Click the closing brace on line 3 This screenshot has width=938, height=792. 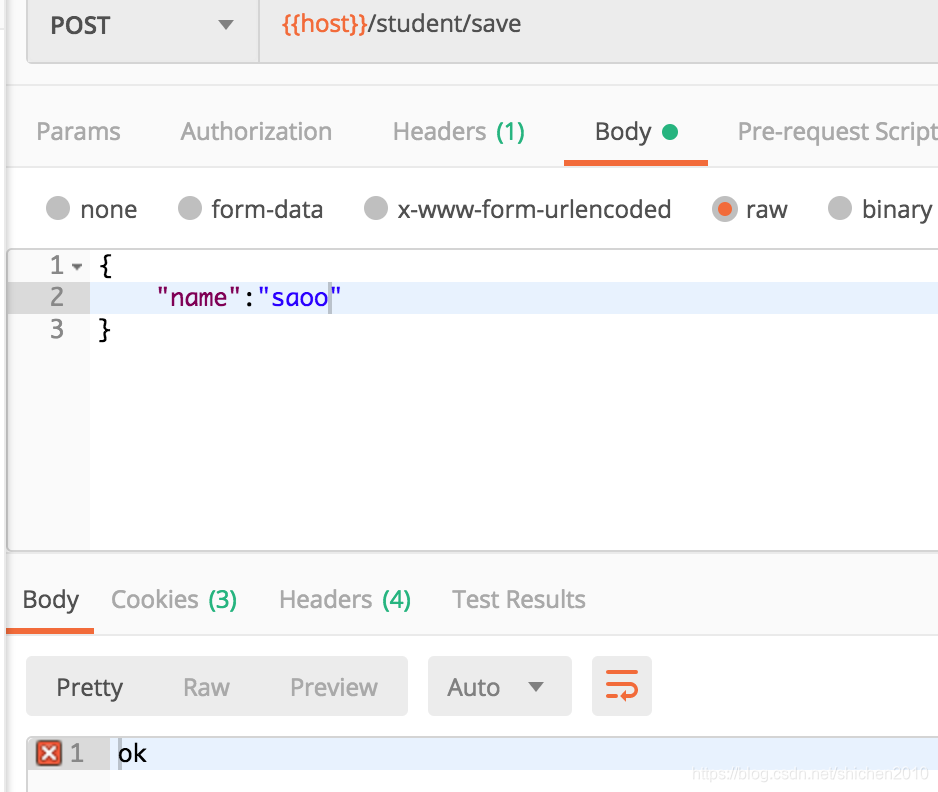pyautogui.click(x=105, y=330)
